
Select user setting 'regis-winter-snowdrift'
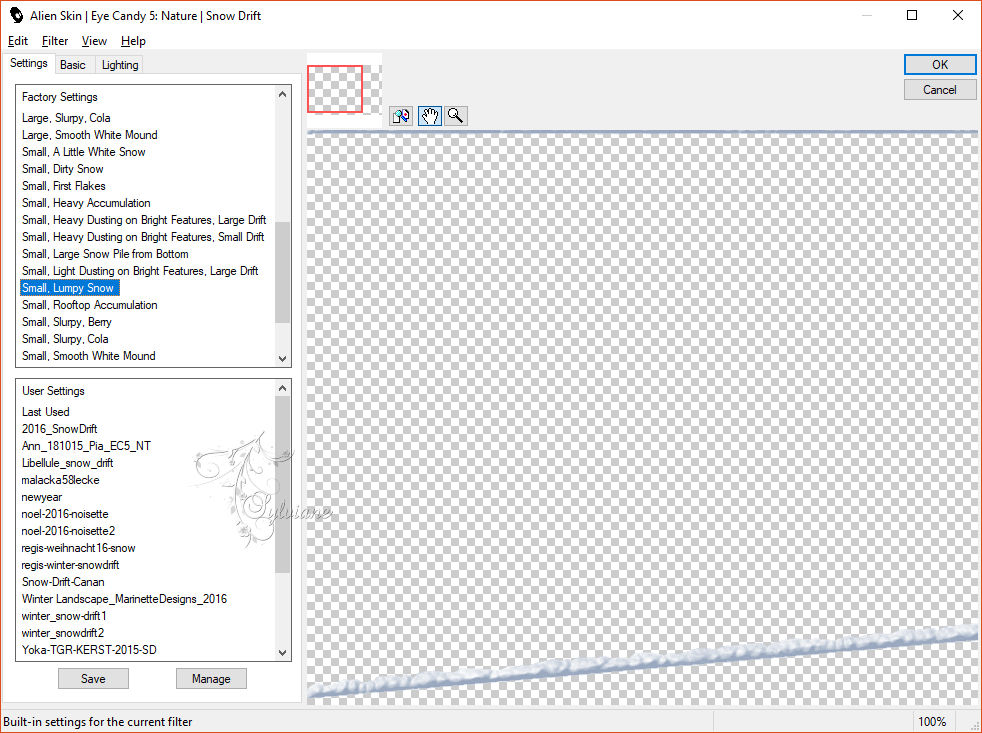(70, 564)
